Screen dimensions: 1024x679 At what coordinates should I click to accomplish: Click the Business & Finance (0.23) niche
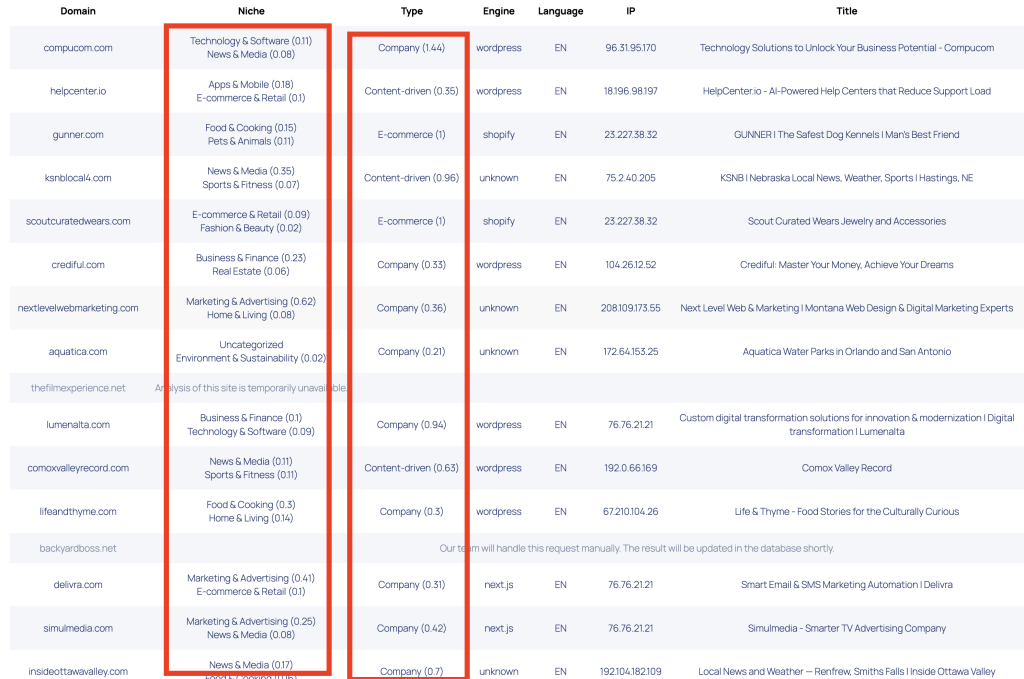click(x=251, y=258)
